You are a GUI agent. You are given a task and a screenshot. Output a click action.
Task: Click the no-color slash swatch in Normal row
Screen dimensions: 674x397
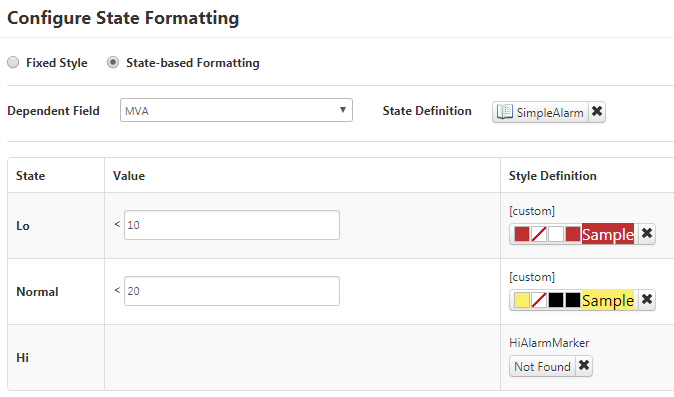[x=539, y=300]
